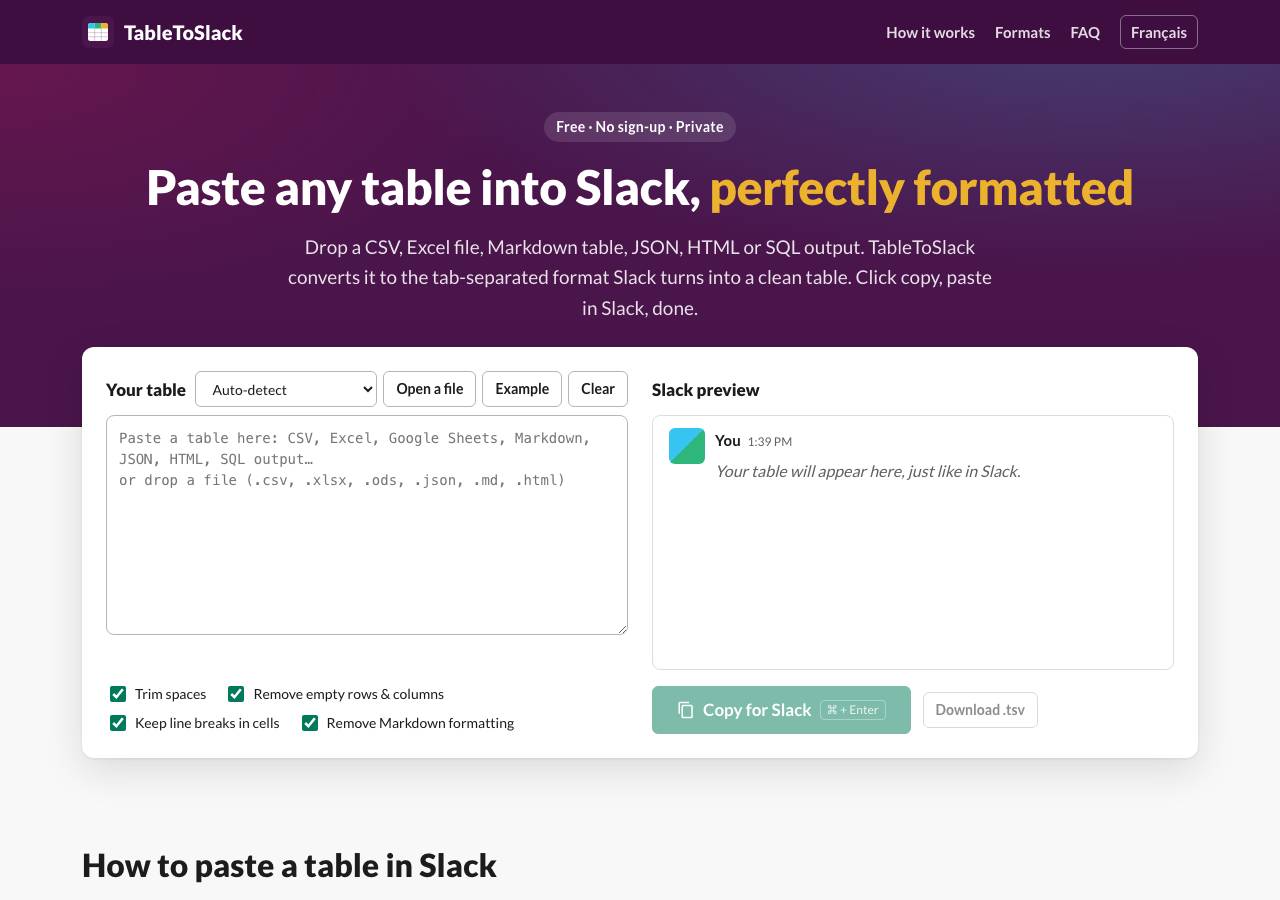The height and width of the screenshot is (900, 1280).
Task: Click the TableToSlack logo icon
Action: [98, 32]
